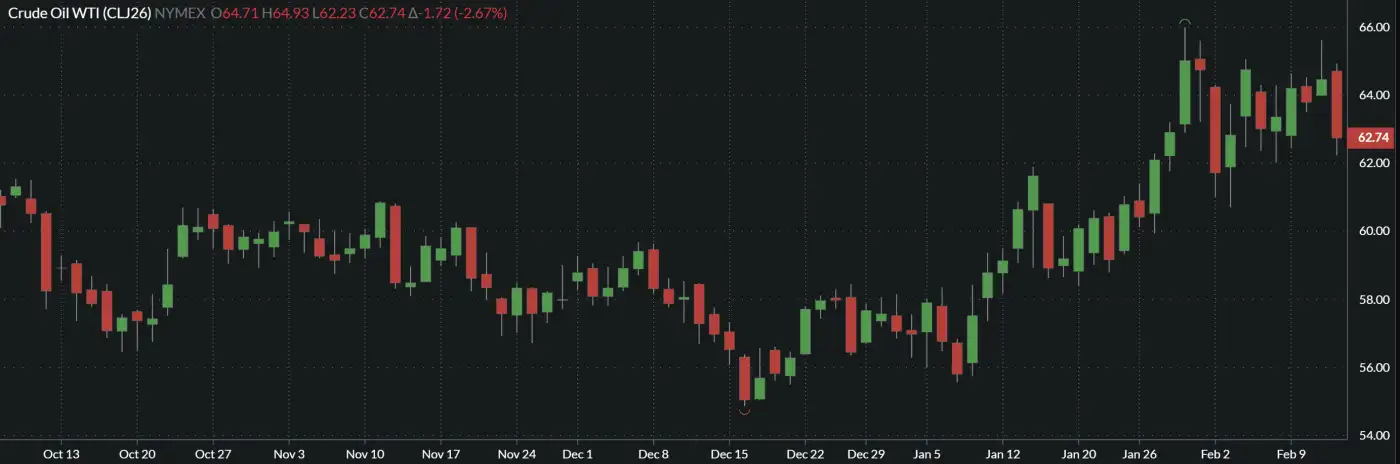Click the chart high marker arc near 66.00

(x=1185, y=22)
